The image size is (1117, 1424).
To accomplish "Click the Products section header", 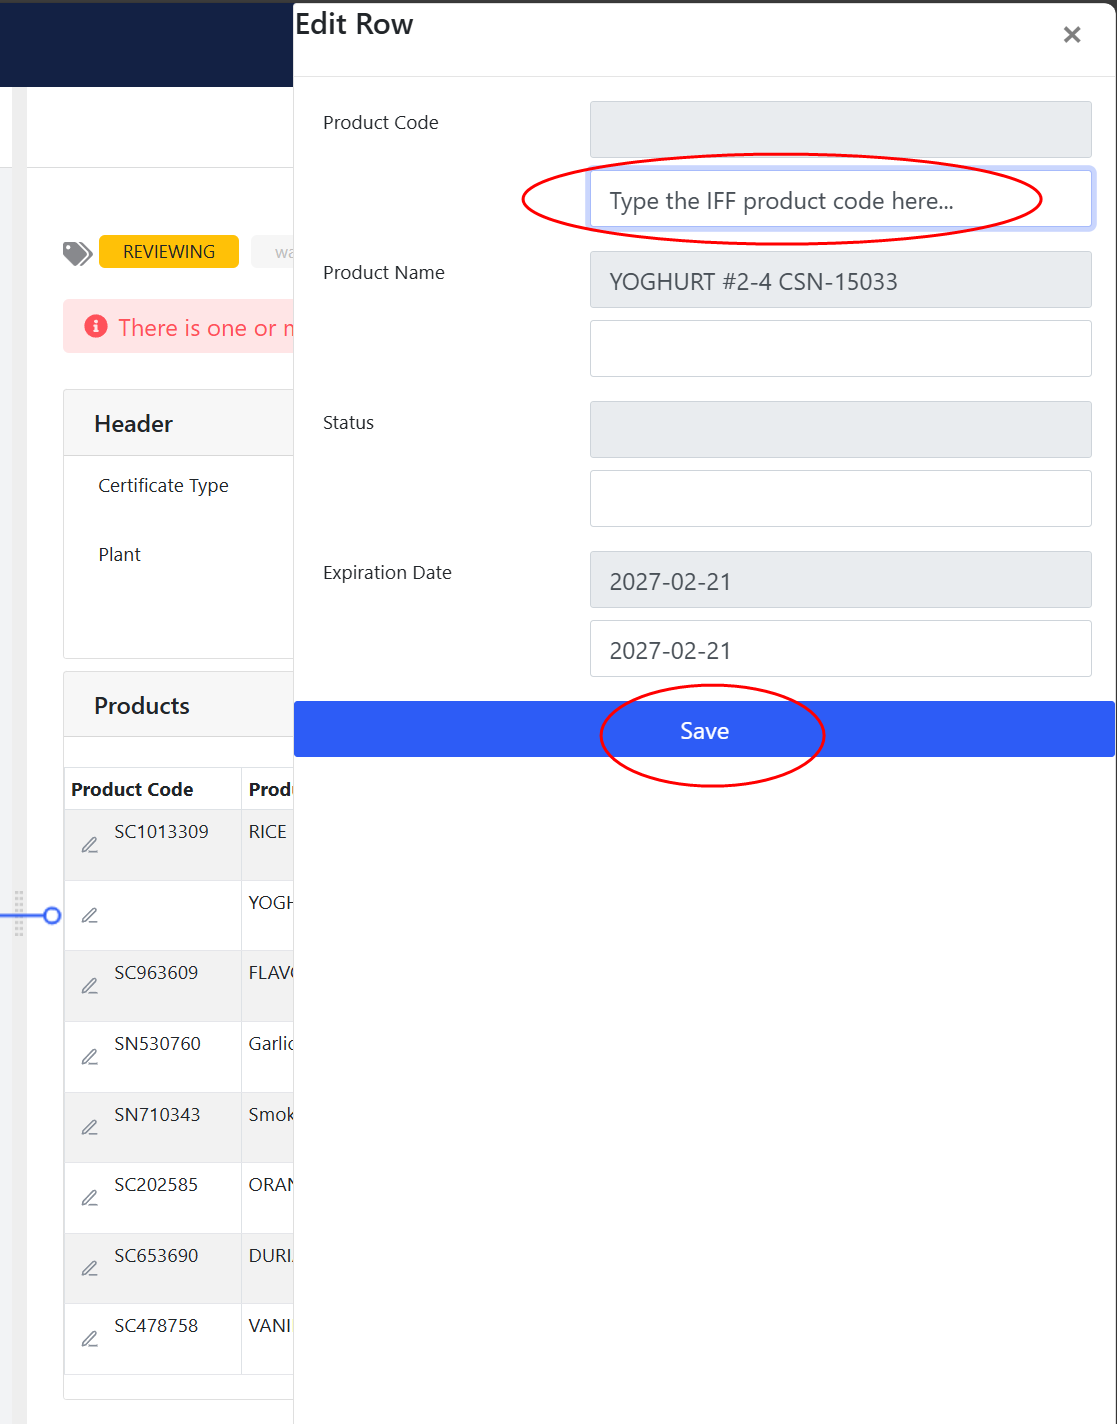I will point(142,706).
